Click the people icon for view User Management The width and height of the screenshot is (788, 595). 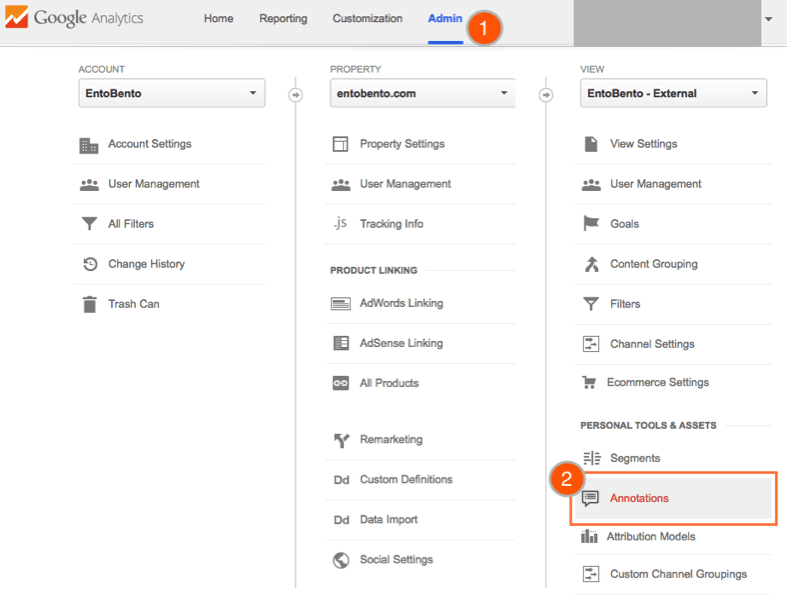click(x=591, y=185)
